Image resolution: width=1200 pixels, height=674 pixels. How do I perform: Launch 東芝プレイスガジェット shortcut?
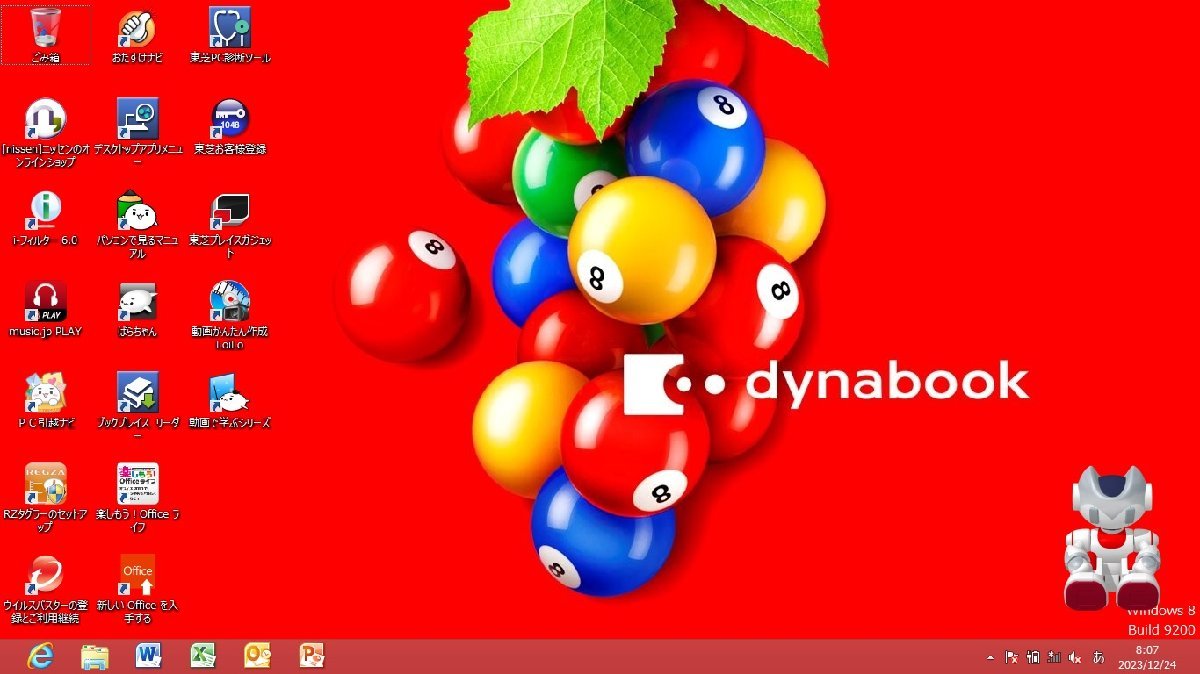pos(230,223)
